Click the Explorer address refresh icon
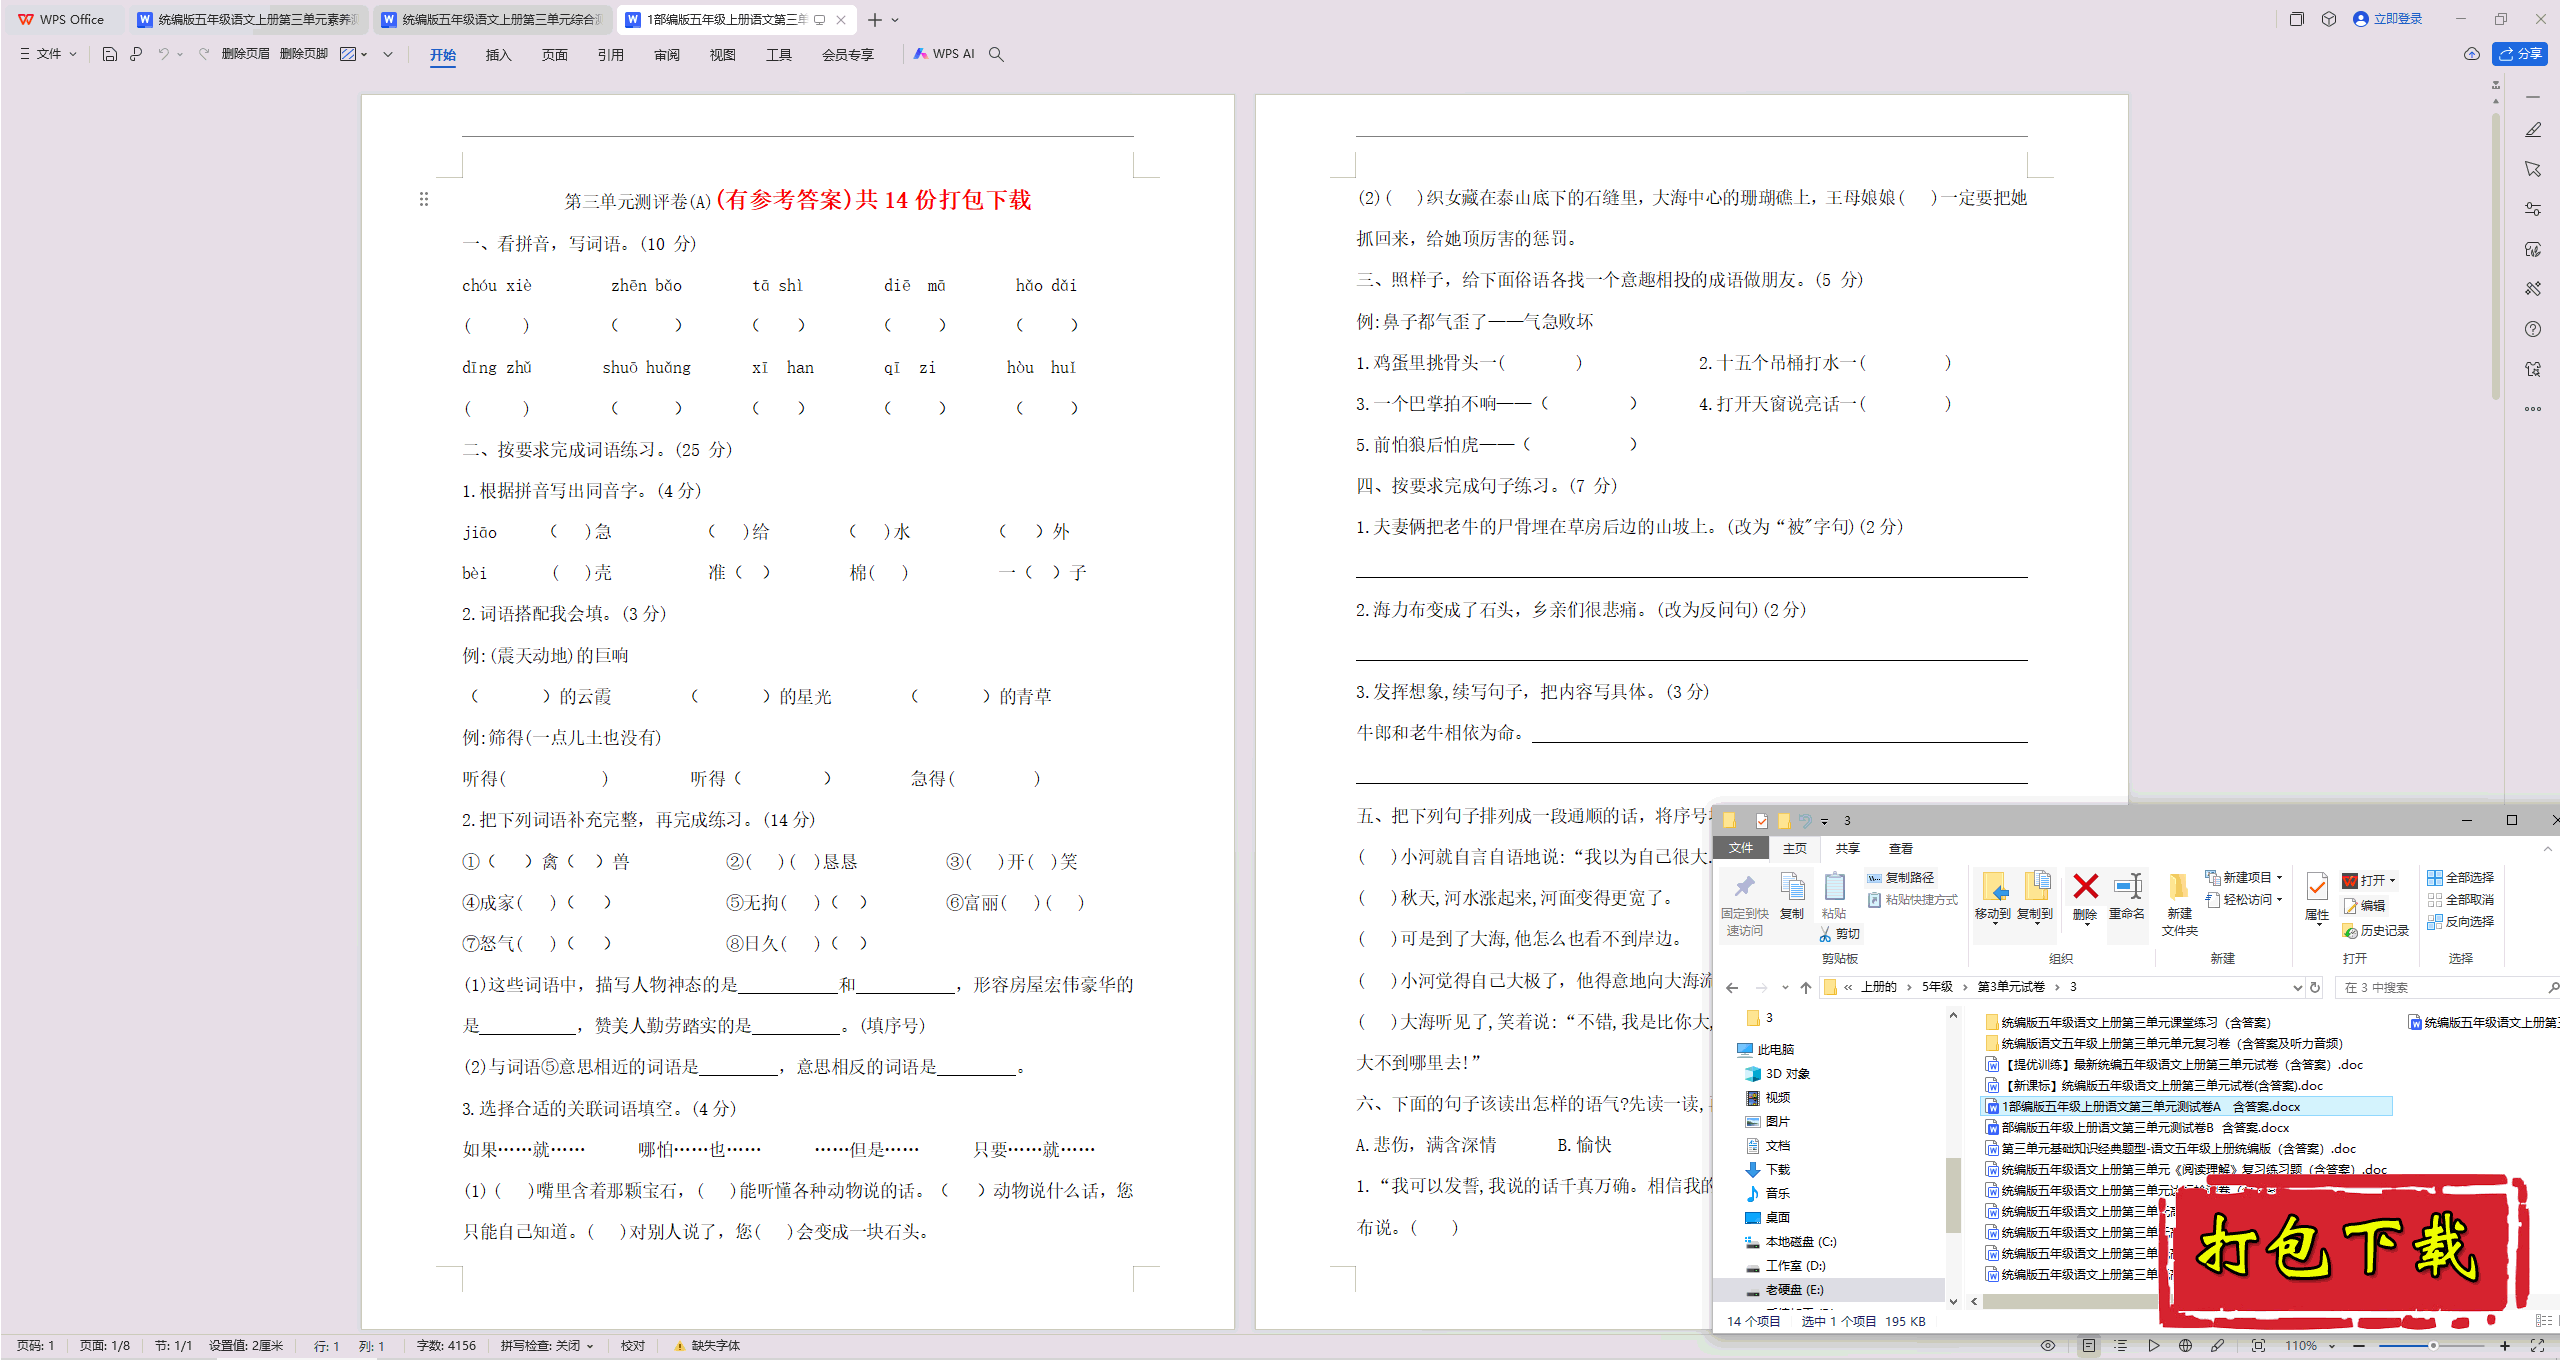Image resolution: width=2560 pixels, height=1360 pixels. click(2314, 987)
